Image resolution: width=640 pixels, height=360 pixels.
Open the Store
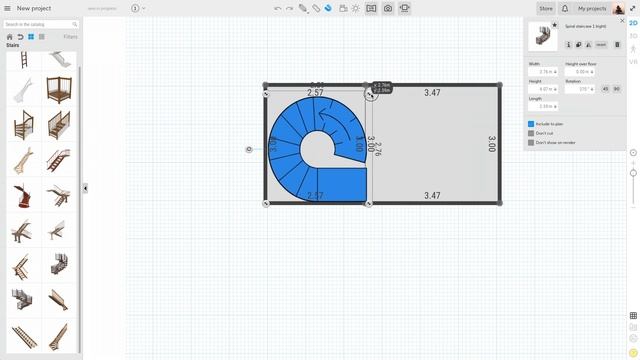click(546, 8)
